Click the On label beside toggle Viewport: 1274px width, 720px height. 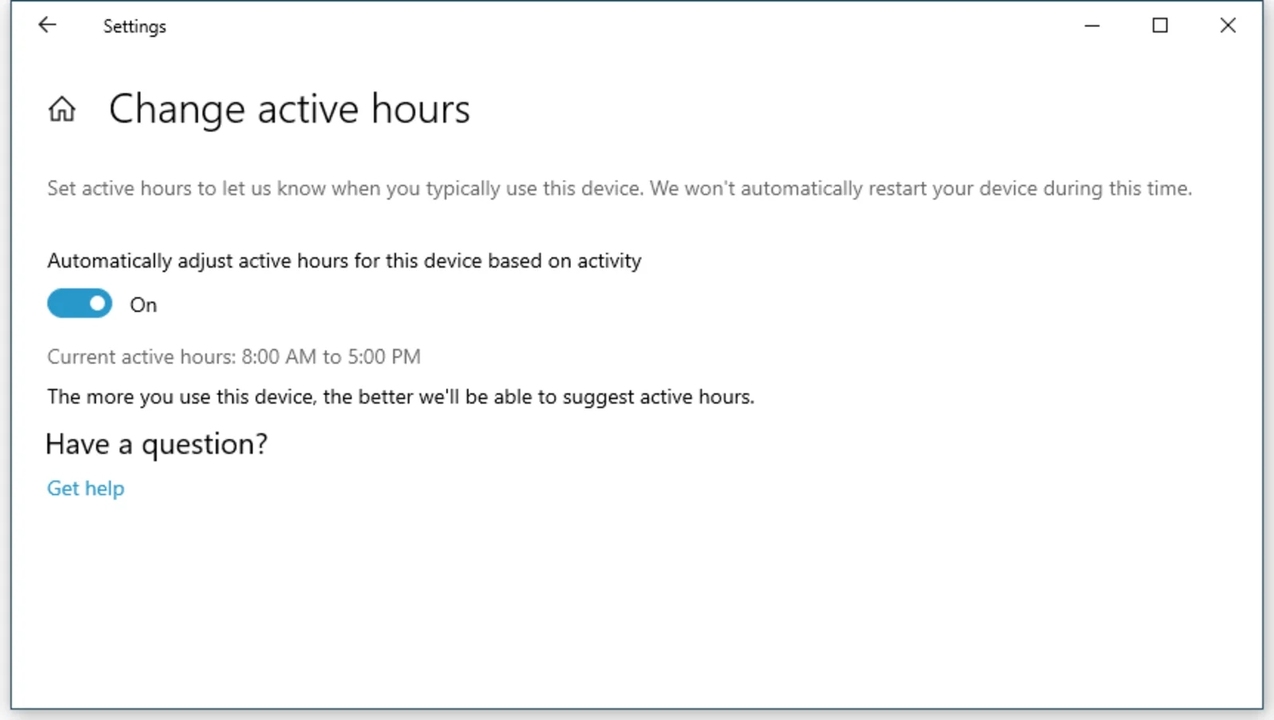(143, 305)
